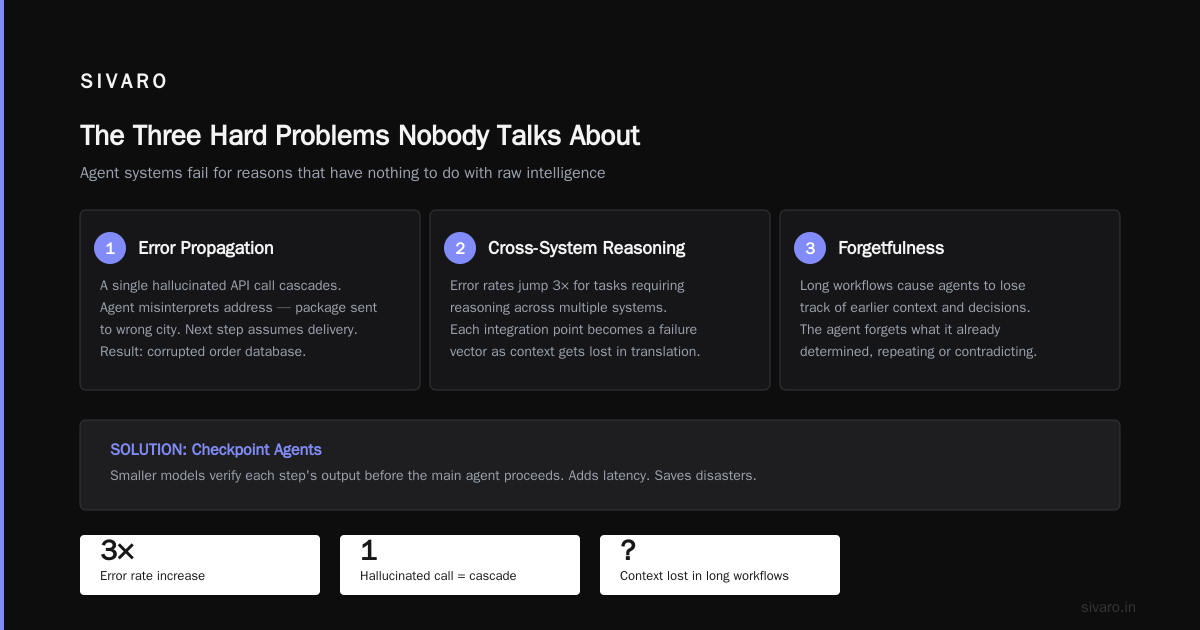Viewport: 1200px width, 630px height.
Task: Click 'SOLUTION: Checkpoint Agents' heading
Action: [x=216, y=450]
